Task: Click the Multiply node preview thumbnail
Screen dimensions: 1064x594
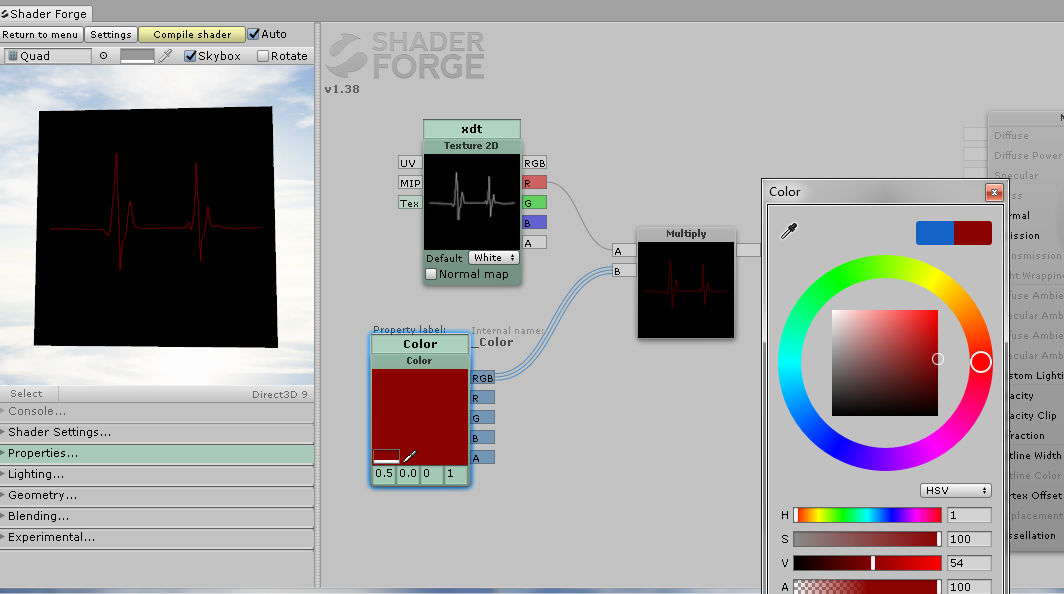Action: (x=686, y=290)
